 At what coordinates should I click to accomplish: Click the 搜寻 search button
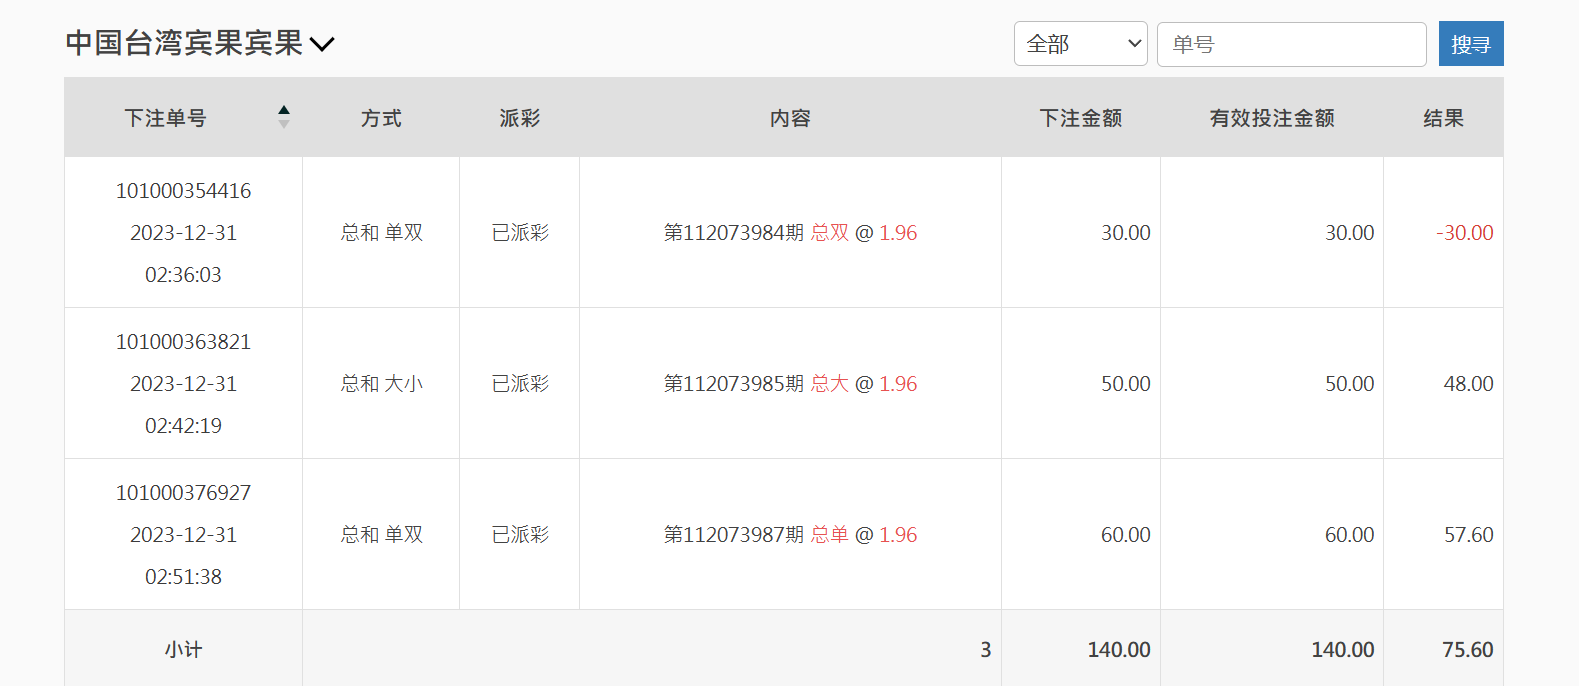coord(1470,44)
